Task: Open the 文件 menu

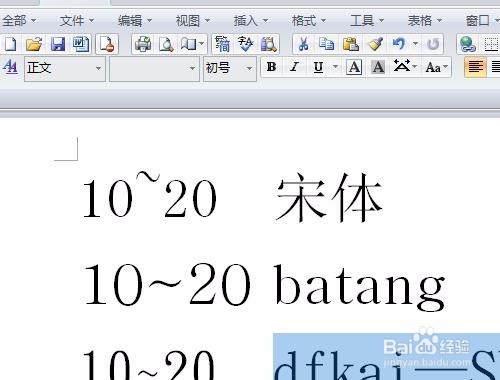Action: [77, 21]
